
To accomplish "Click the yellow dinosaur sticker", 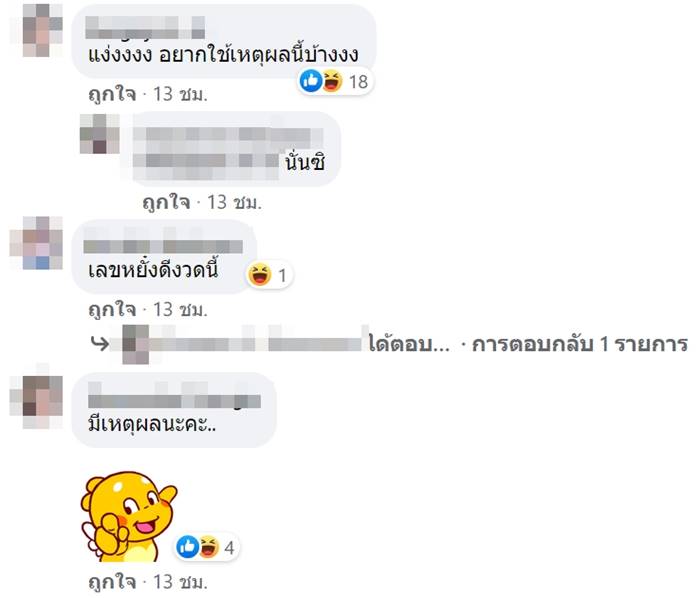I will 129,517.
